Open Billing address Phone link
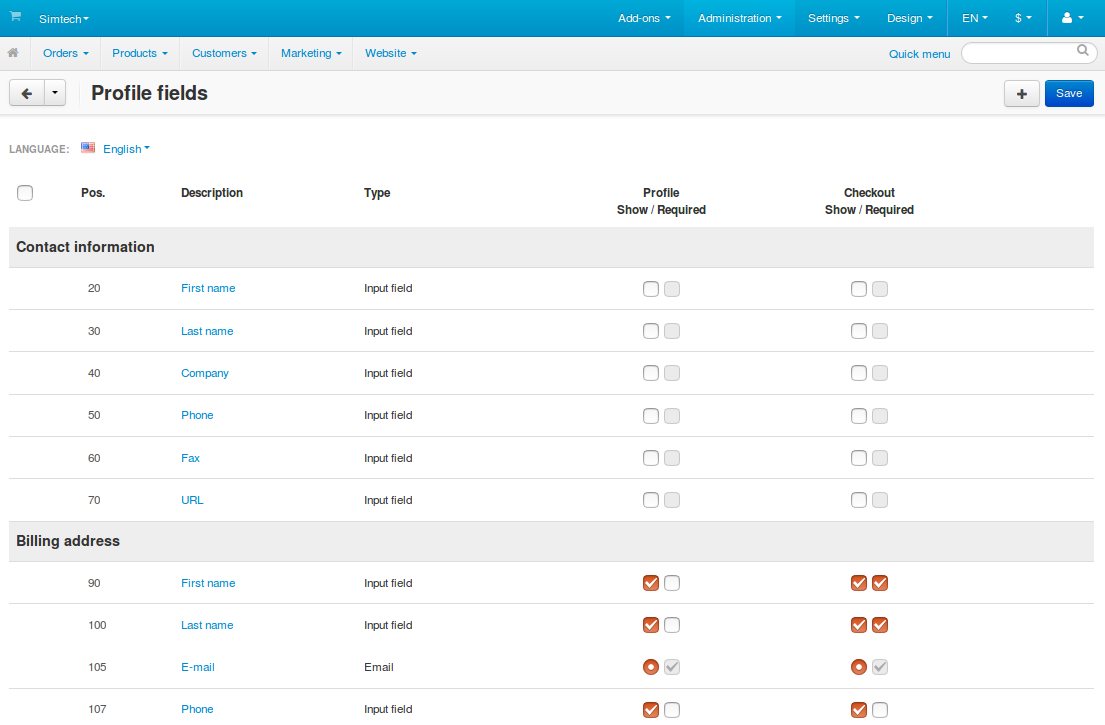The width and height of the screenshot is (1105, 725). (x=197, y=709)
